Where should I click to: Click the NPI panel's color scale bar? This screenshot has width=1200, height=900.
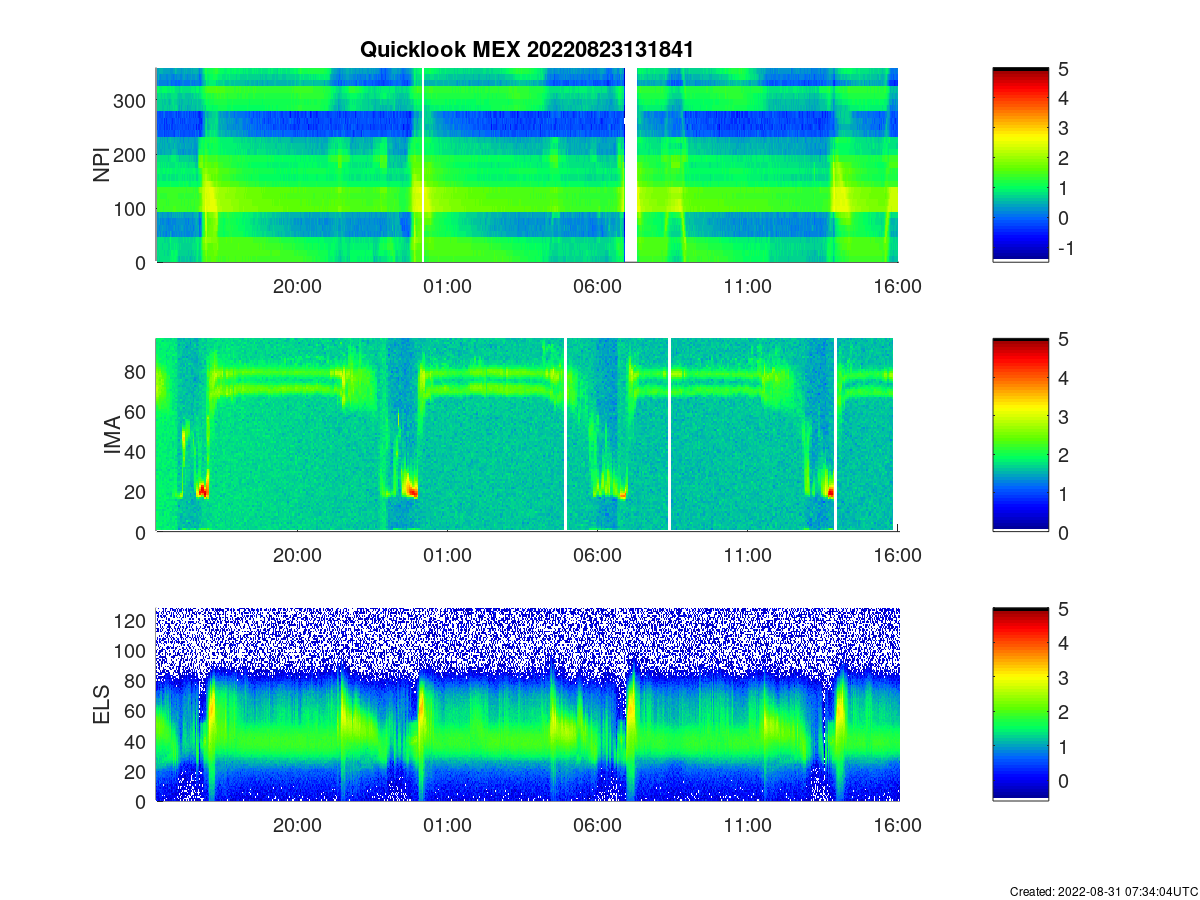1021,165
